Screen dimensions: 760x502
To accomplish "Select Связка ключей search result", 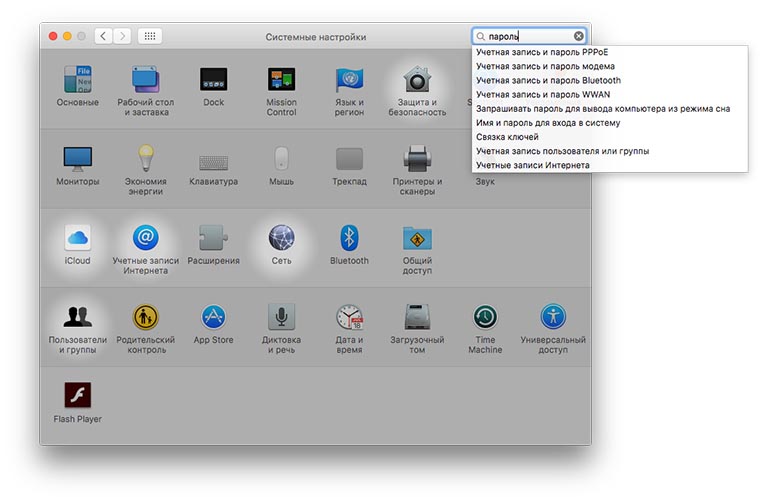I will 610,137.
